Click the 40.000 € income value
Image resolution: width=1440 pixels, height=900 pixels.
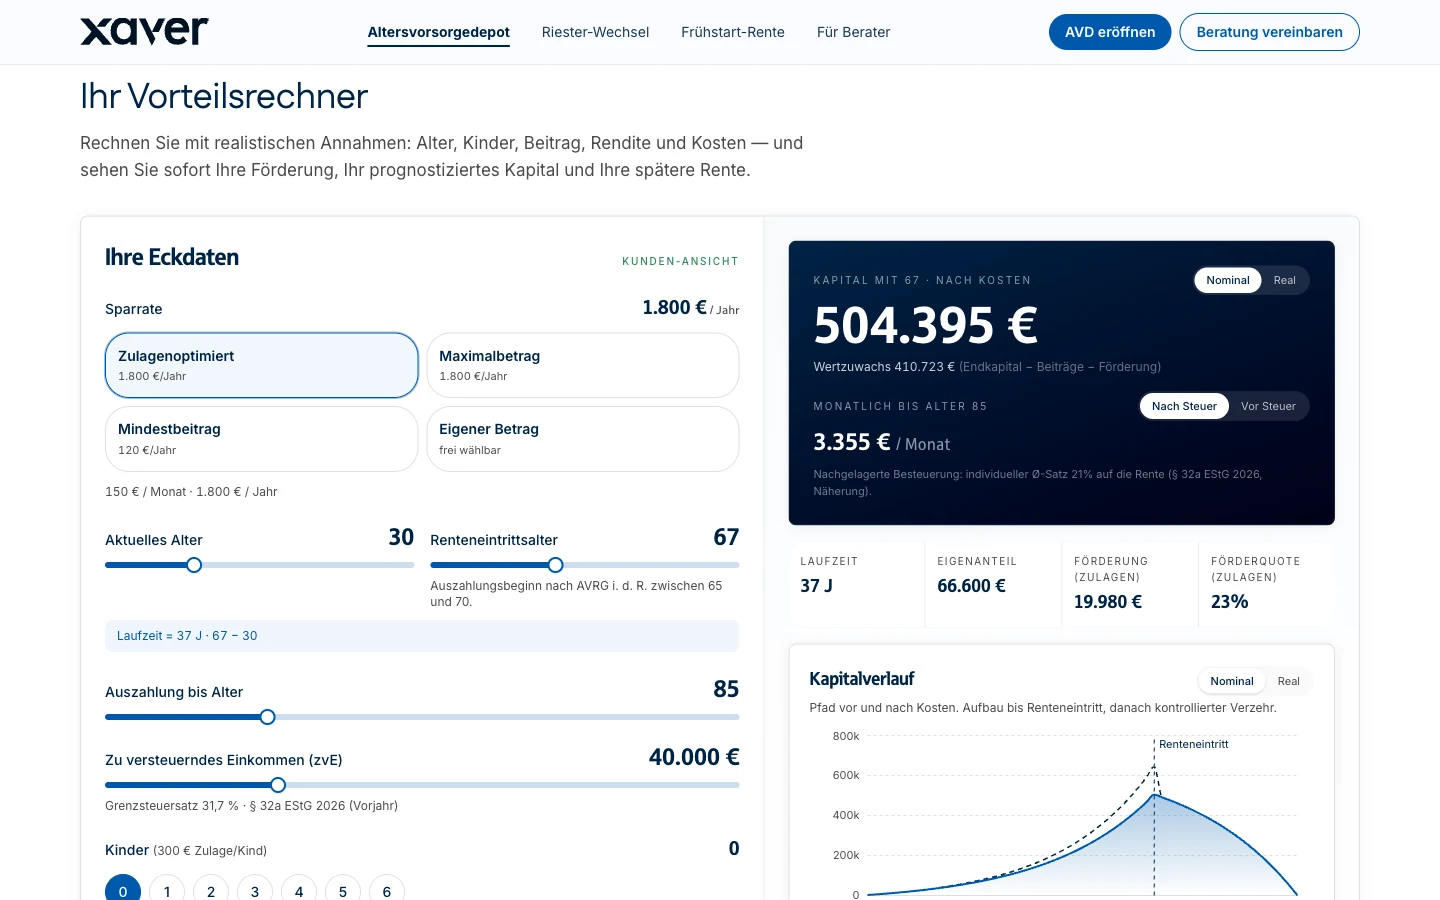point(694,757)
